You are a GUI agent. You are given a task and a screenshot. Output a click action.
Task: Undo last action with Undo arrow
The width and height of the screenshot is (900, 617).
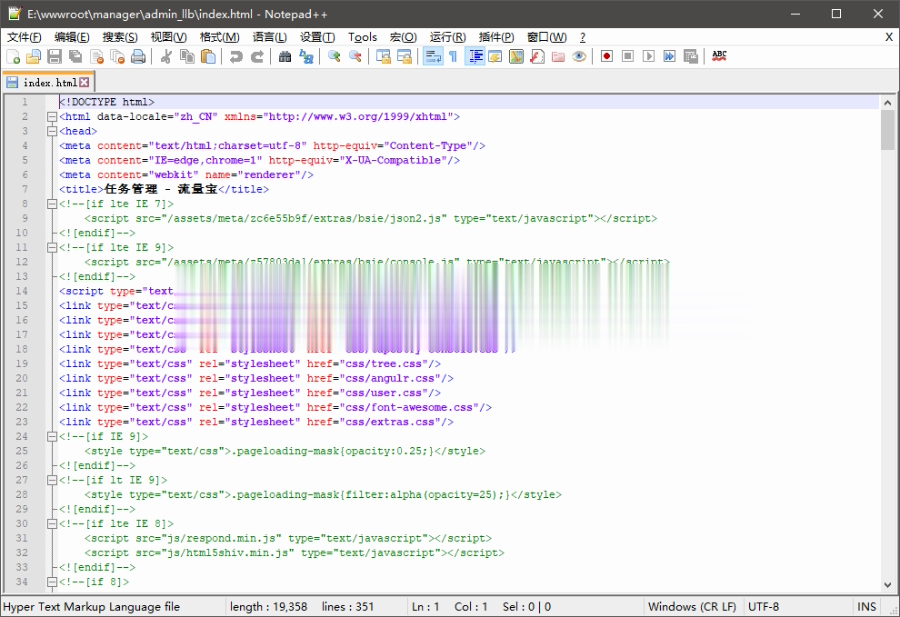(x=236, y=56)
